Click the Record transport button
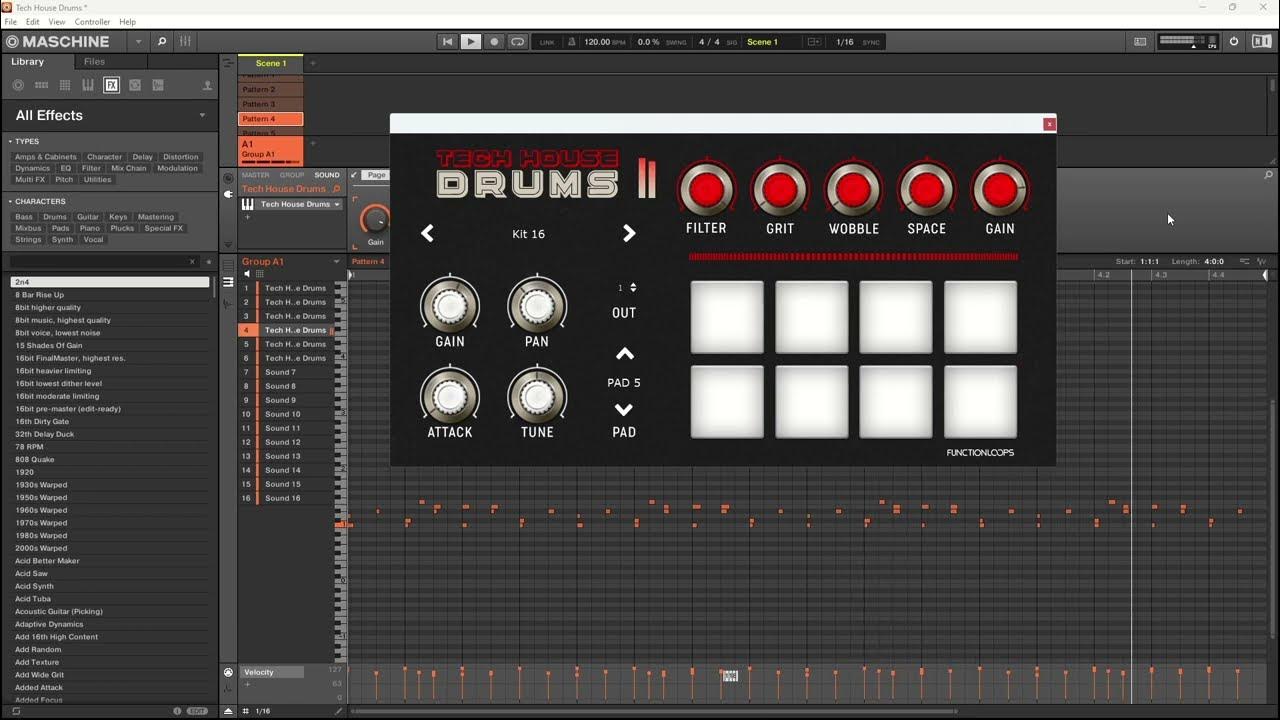The width and height of the screenshot is (1280, 720). point(494,42)
